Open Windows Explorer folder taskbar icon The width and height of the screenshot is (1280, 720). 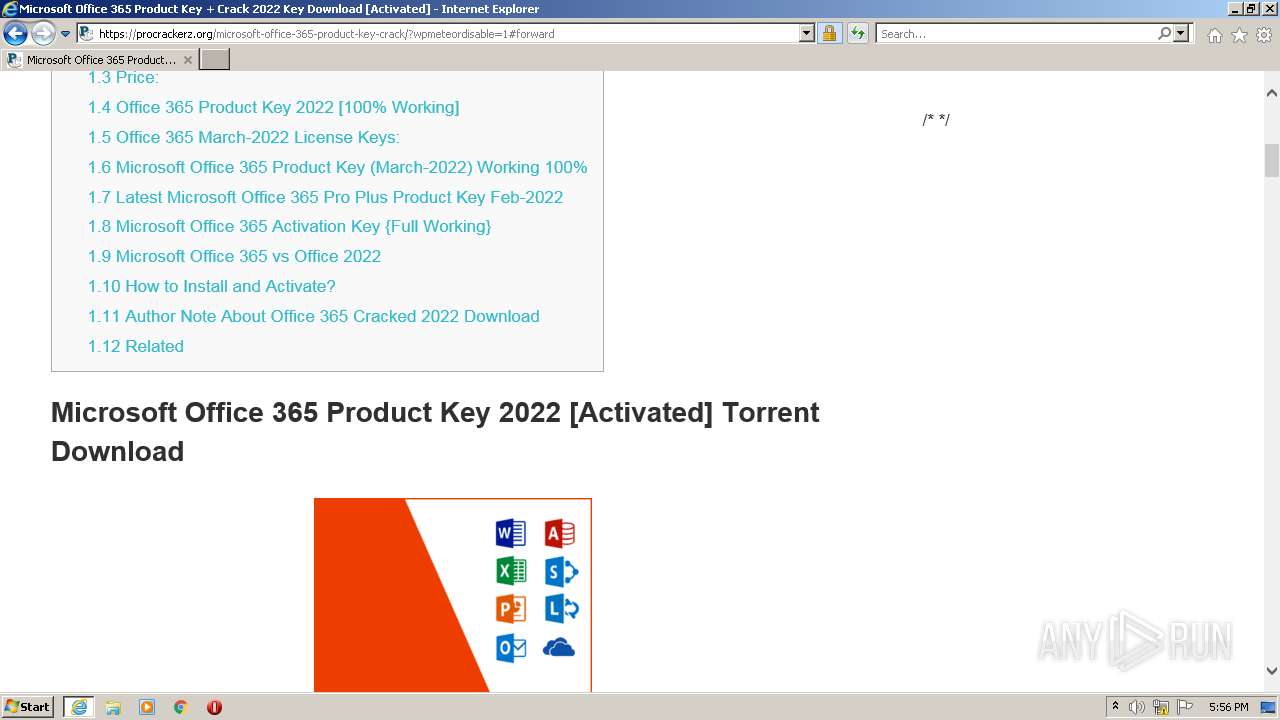[113, 707]
